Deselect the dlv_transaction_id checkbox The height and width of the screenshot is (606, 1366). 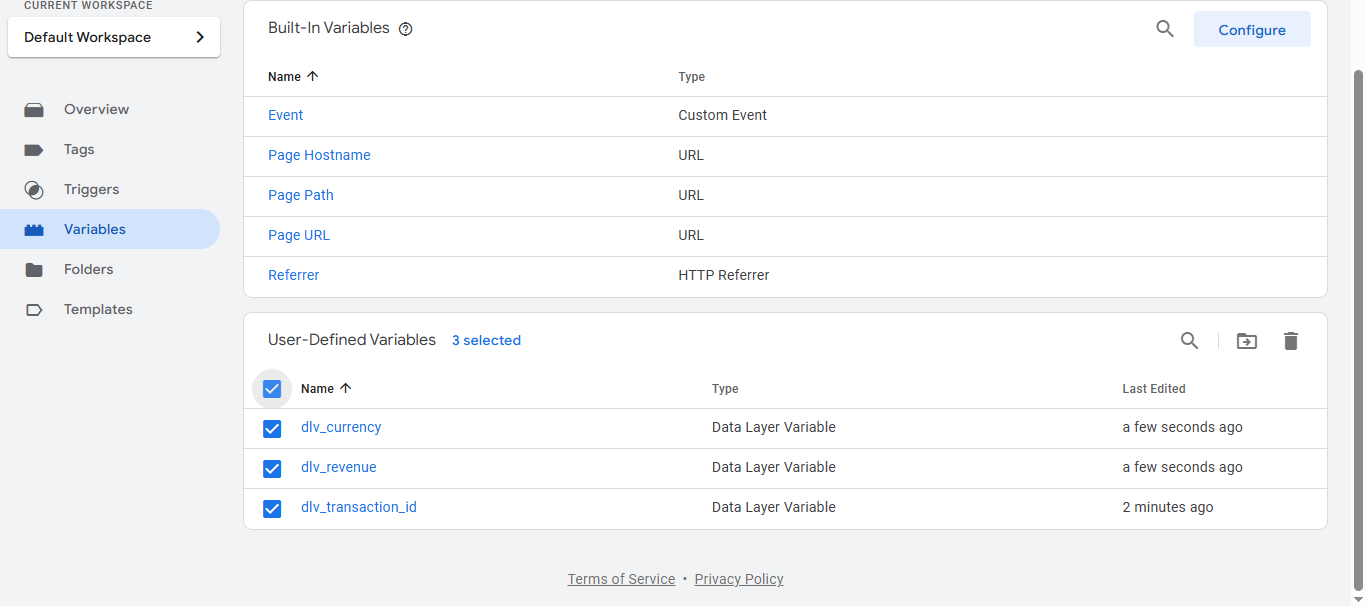pos(272,509)
